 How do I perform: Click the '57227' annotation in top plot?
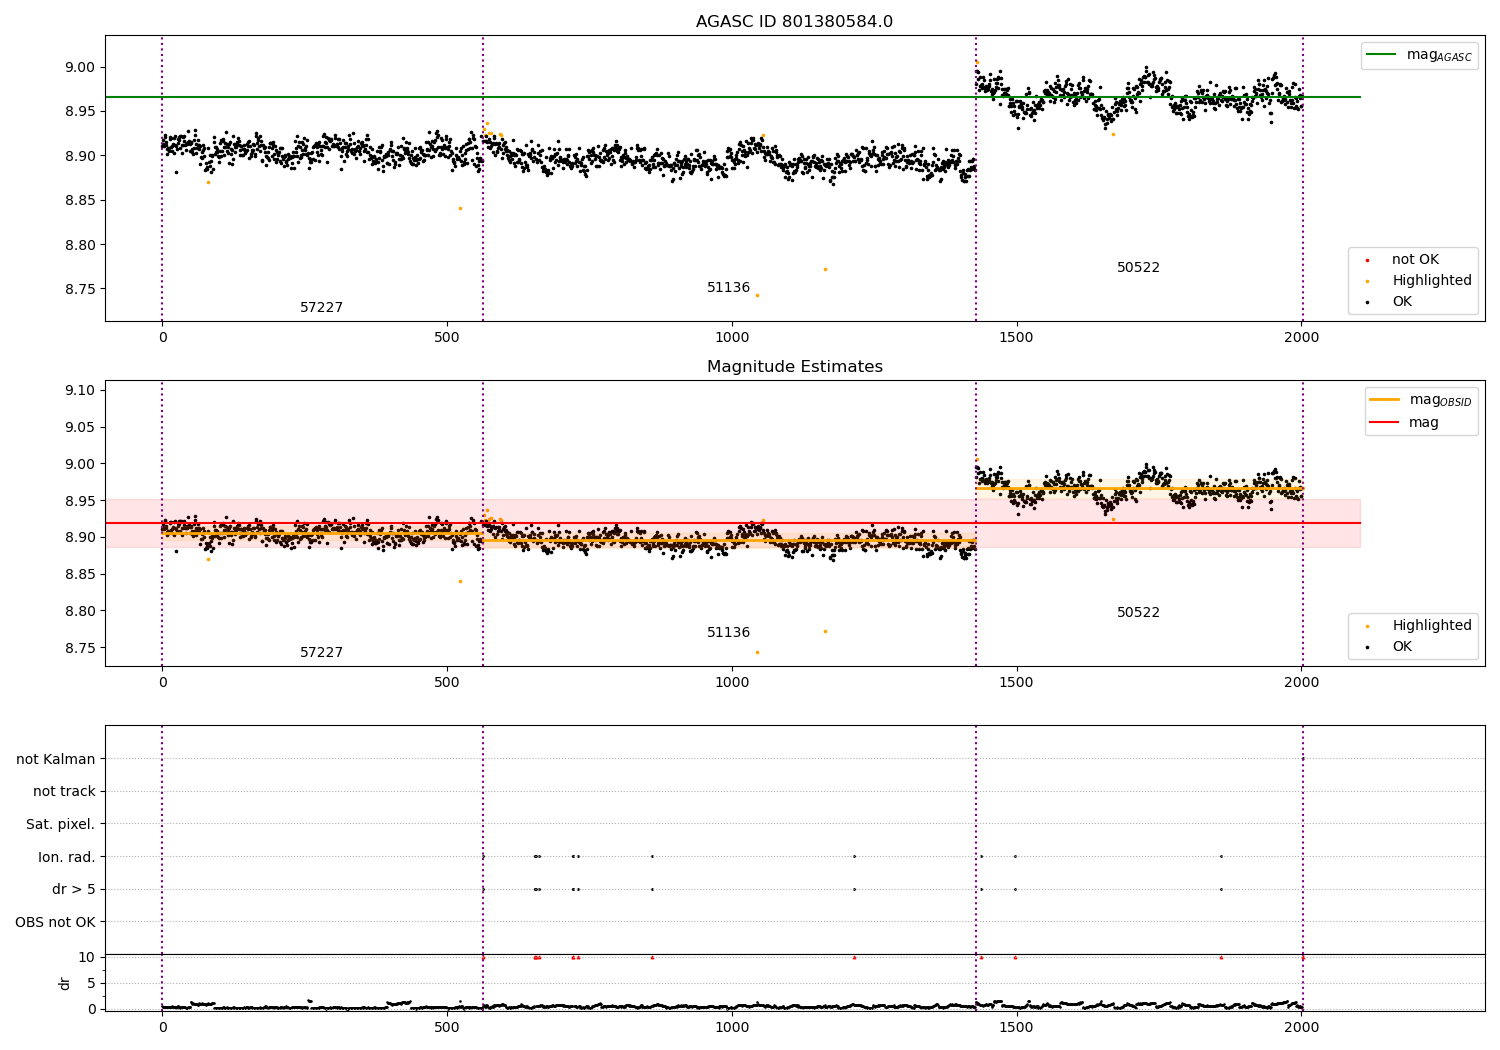pyautogui.click(x=321, y=308)
